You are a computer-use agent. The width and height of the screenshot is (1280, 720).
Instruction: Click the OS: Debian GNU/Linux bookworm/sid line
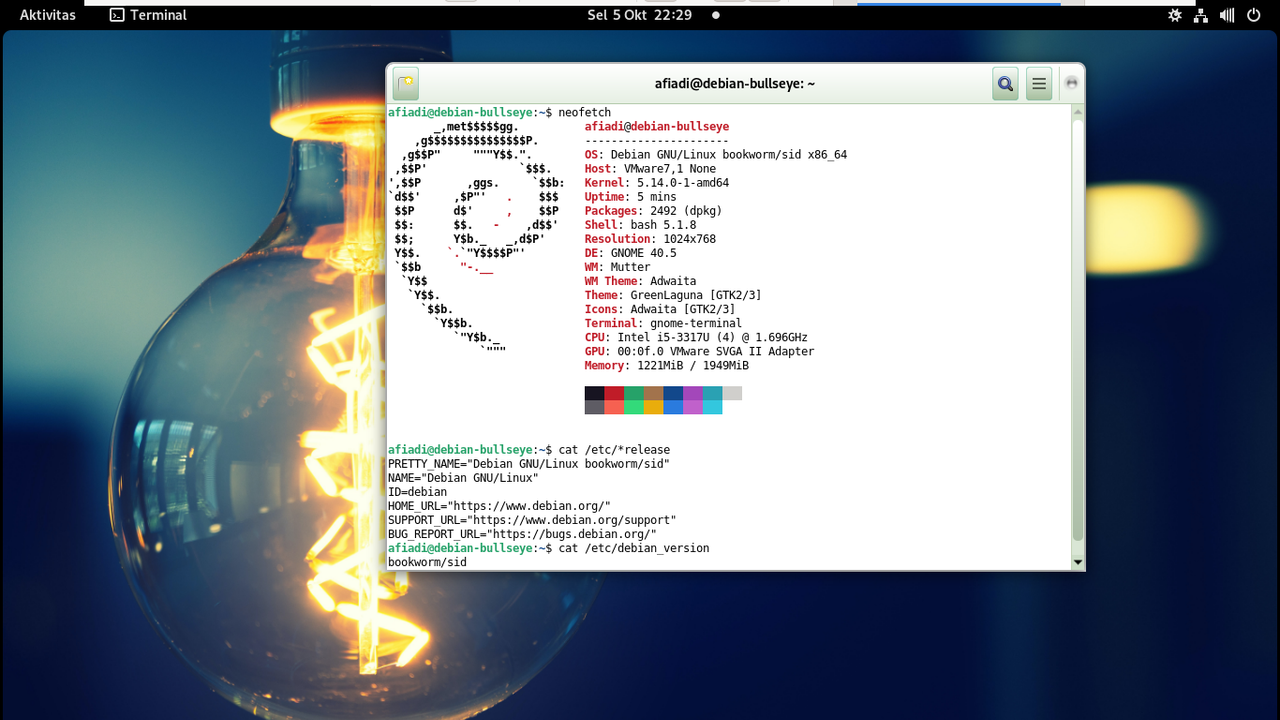[716, 155]
